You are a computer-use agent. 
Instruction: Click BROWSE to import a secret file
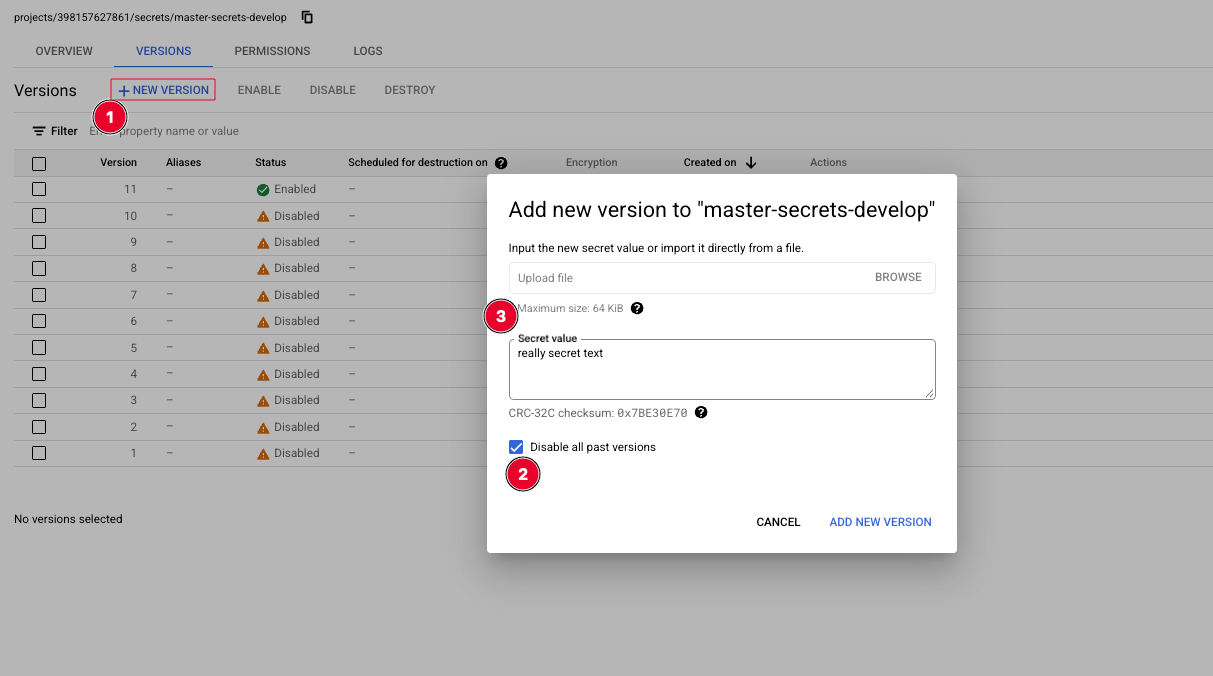(897, 277)
